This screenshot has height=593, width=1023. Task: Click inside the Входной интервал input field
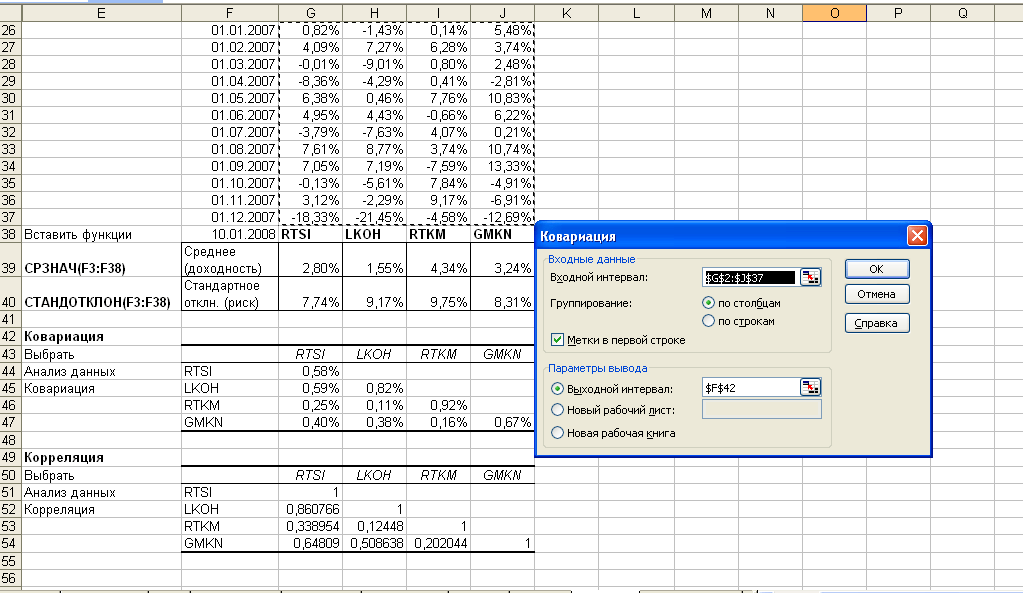click(x=750, y=277)
